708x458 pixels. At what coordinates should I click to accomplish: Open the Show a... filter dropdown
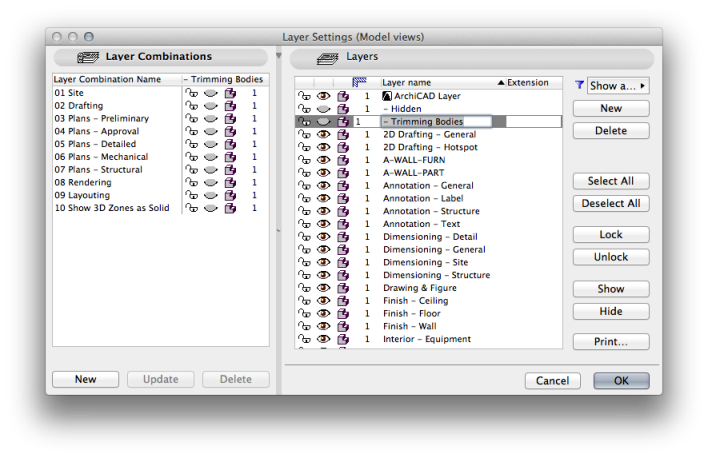coord(618,86)
